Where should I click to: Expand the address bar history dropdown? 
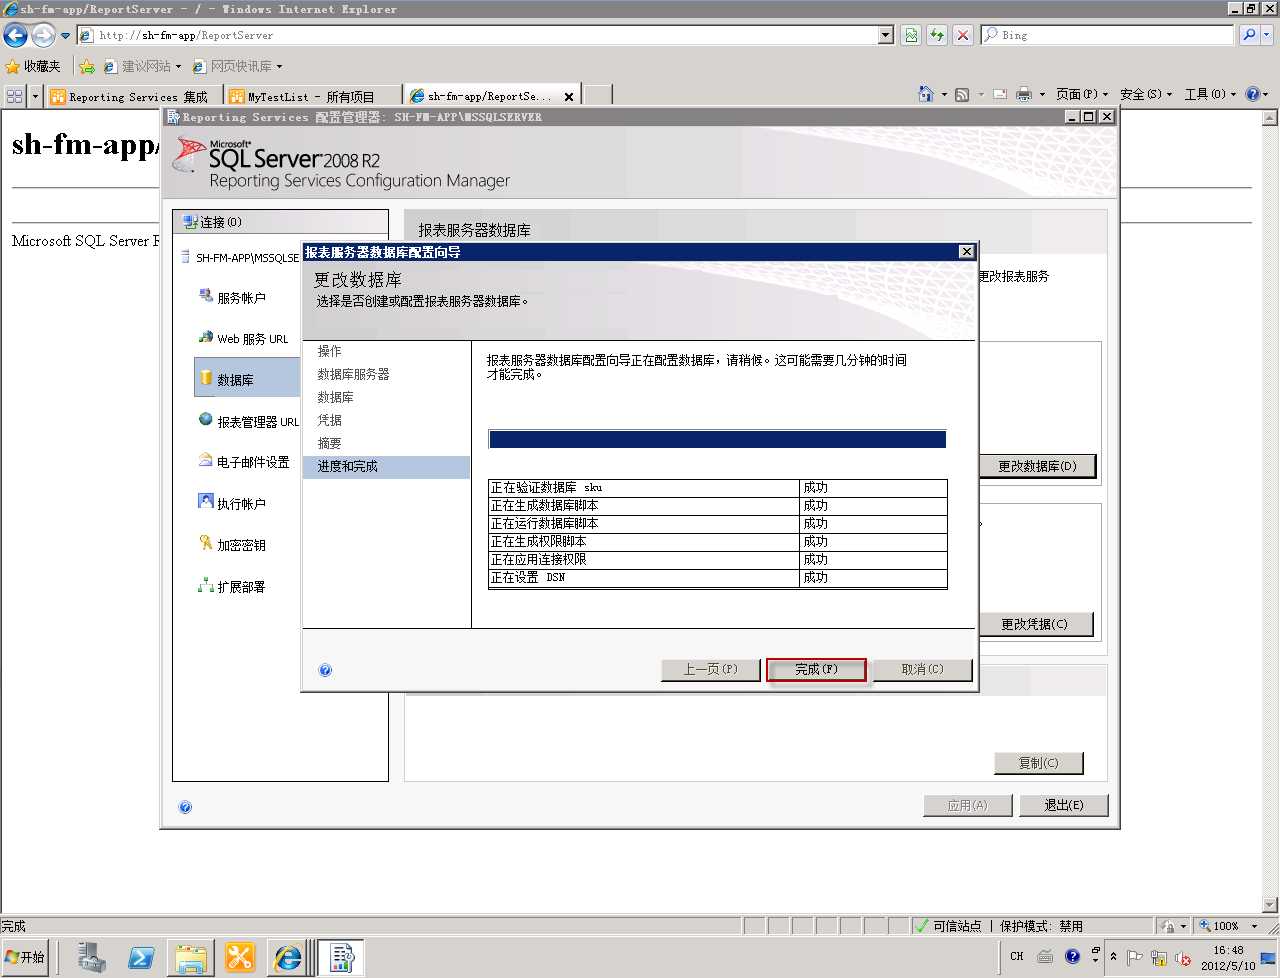click(886, 35)
